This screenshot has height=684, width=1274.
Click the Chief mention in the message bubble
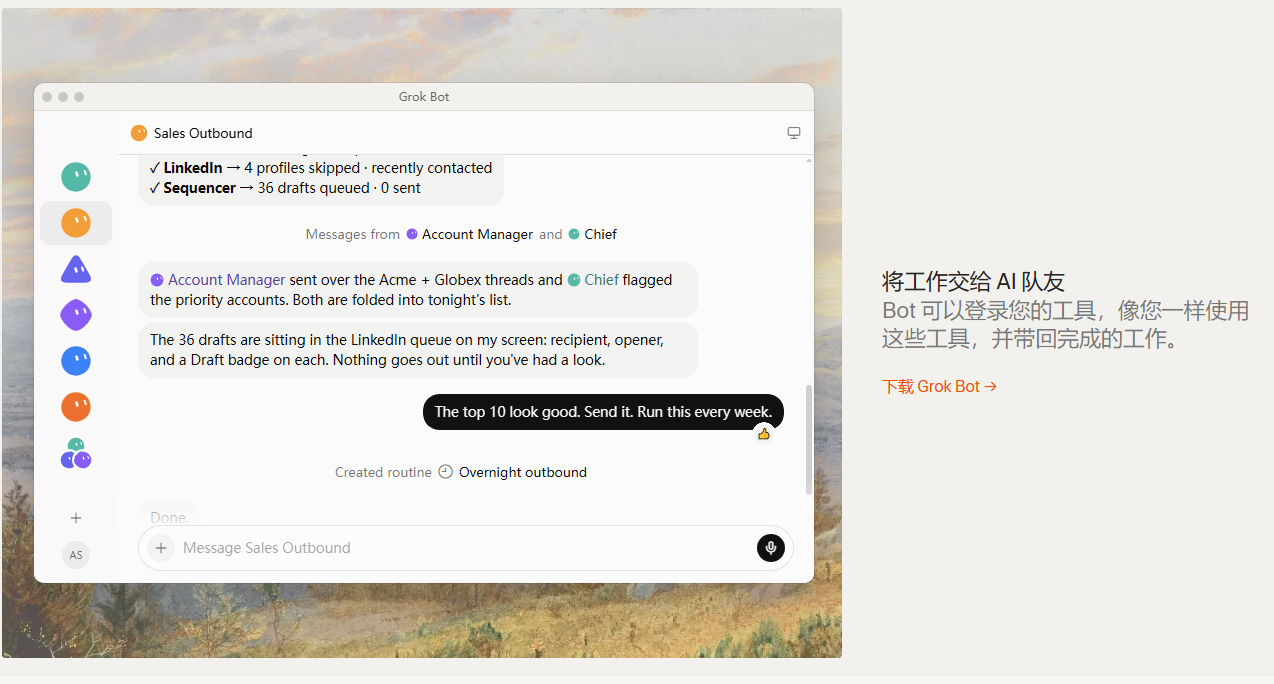(593, 280)
